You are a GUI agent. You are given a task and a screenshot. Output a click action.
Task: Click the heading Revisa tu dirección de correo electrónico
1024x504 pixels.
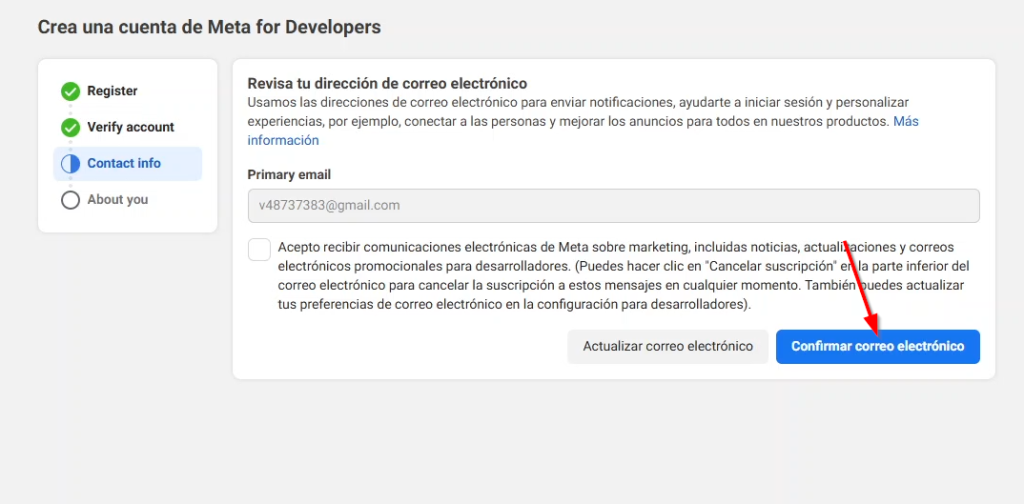tap(387, 84)
